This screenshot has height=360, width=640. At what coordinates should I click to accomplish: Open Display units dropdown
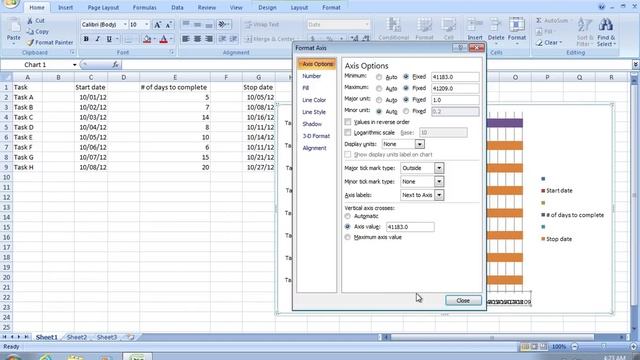pyautogui.click(x=419, y=144)
